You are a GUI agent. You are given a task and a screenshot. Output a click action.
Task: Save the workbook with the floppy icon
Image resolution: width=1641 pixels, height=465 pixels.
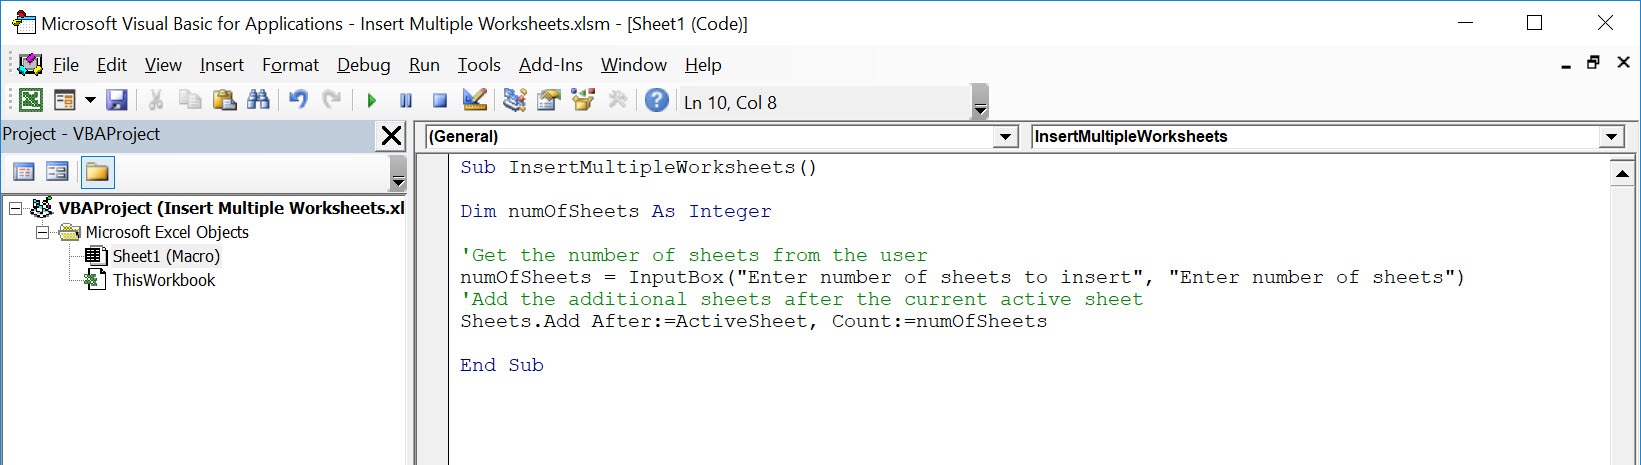tap(117, 100)
